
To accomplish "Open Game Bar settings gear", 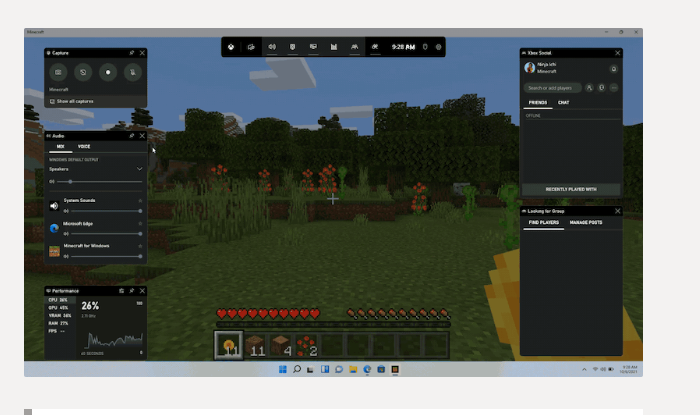I will [438, 46].
